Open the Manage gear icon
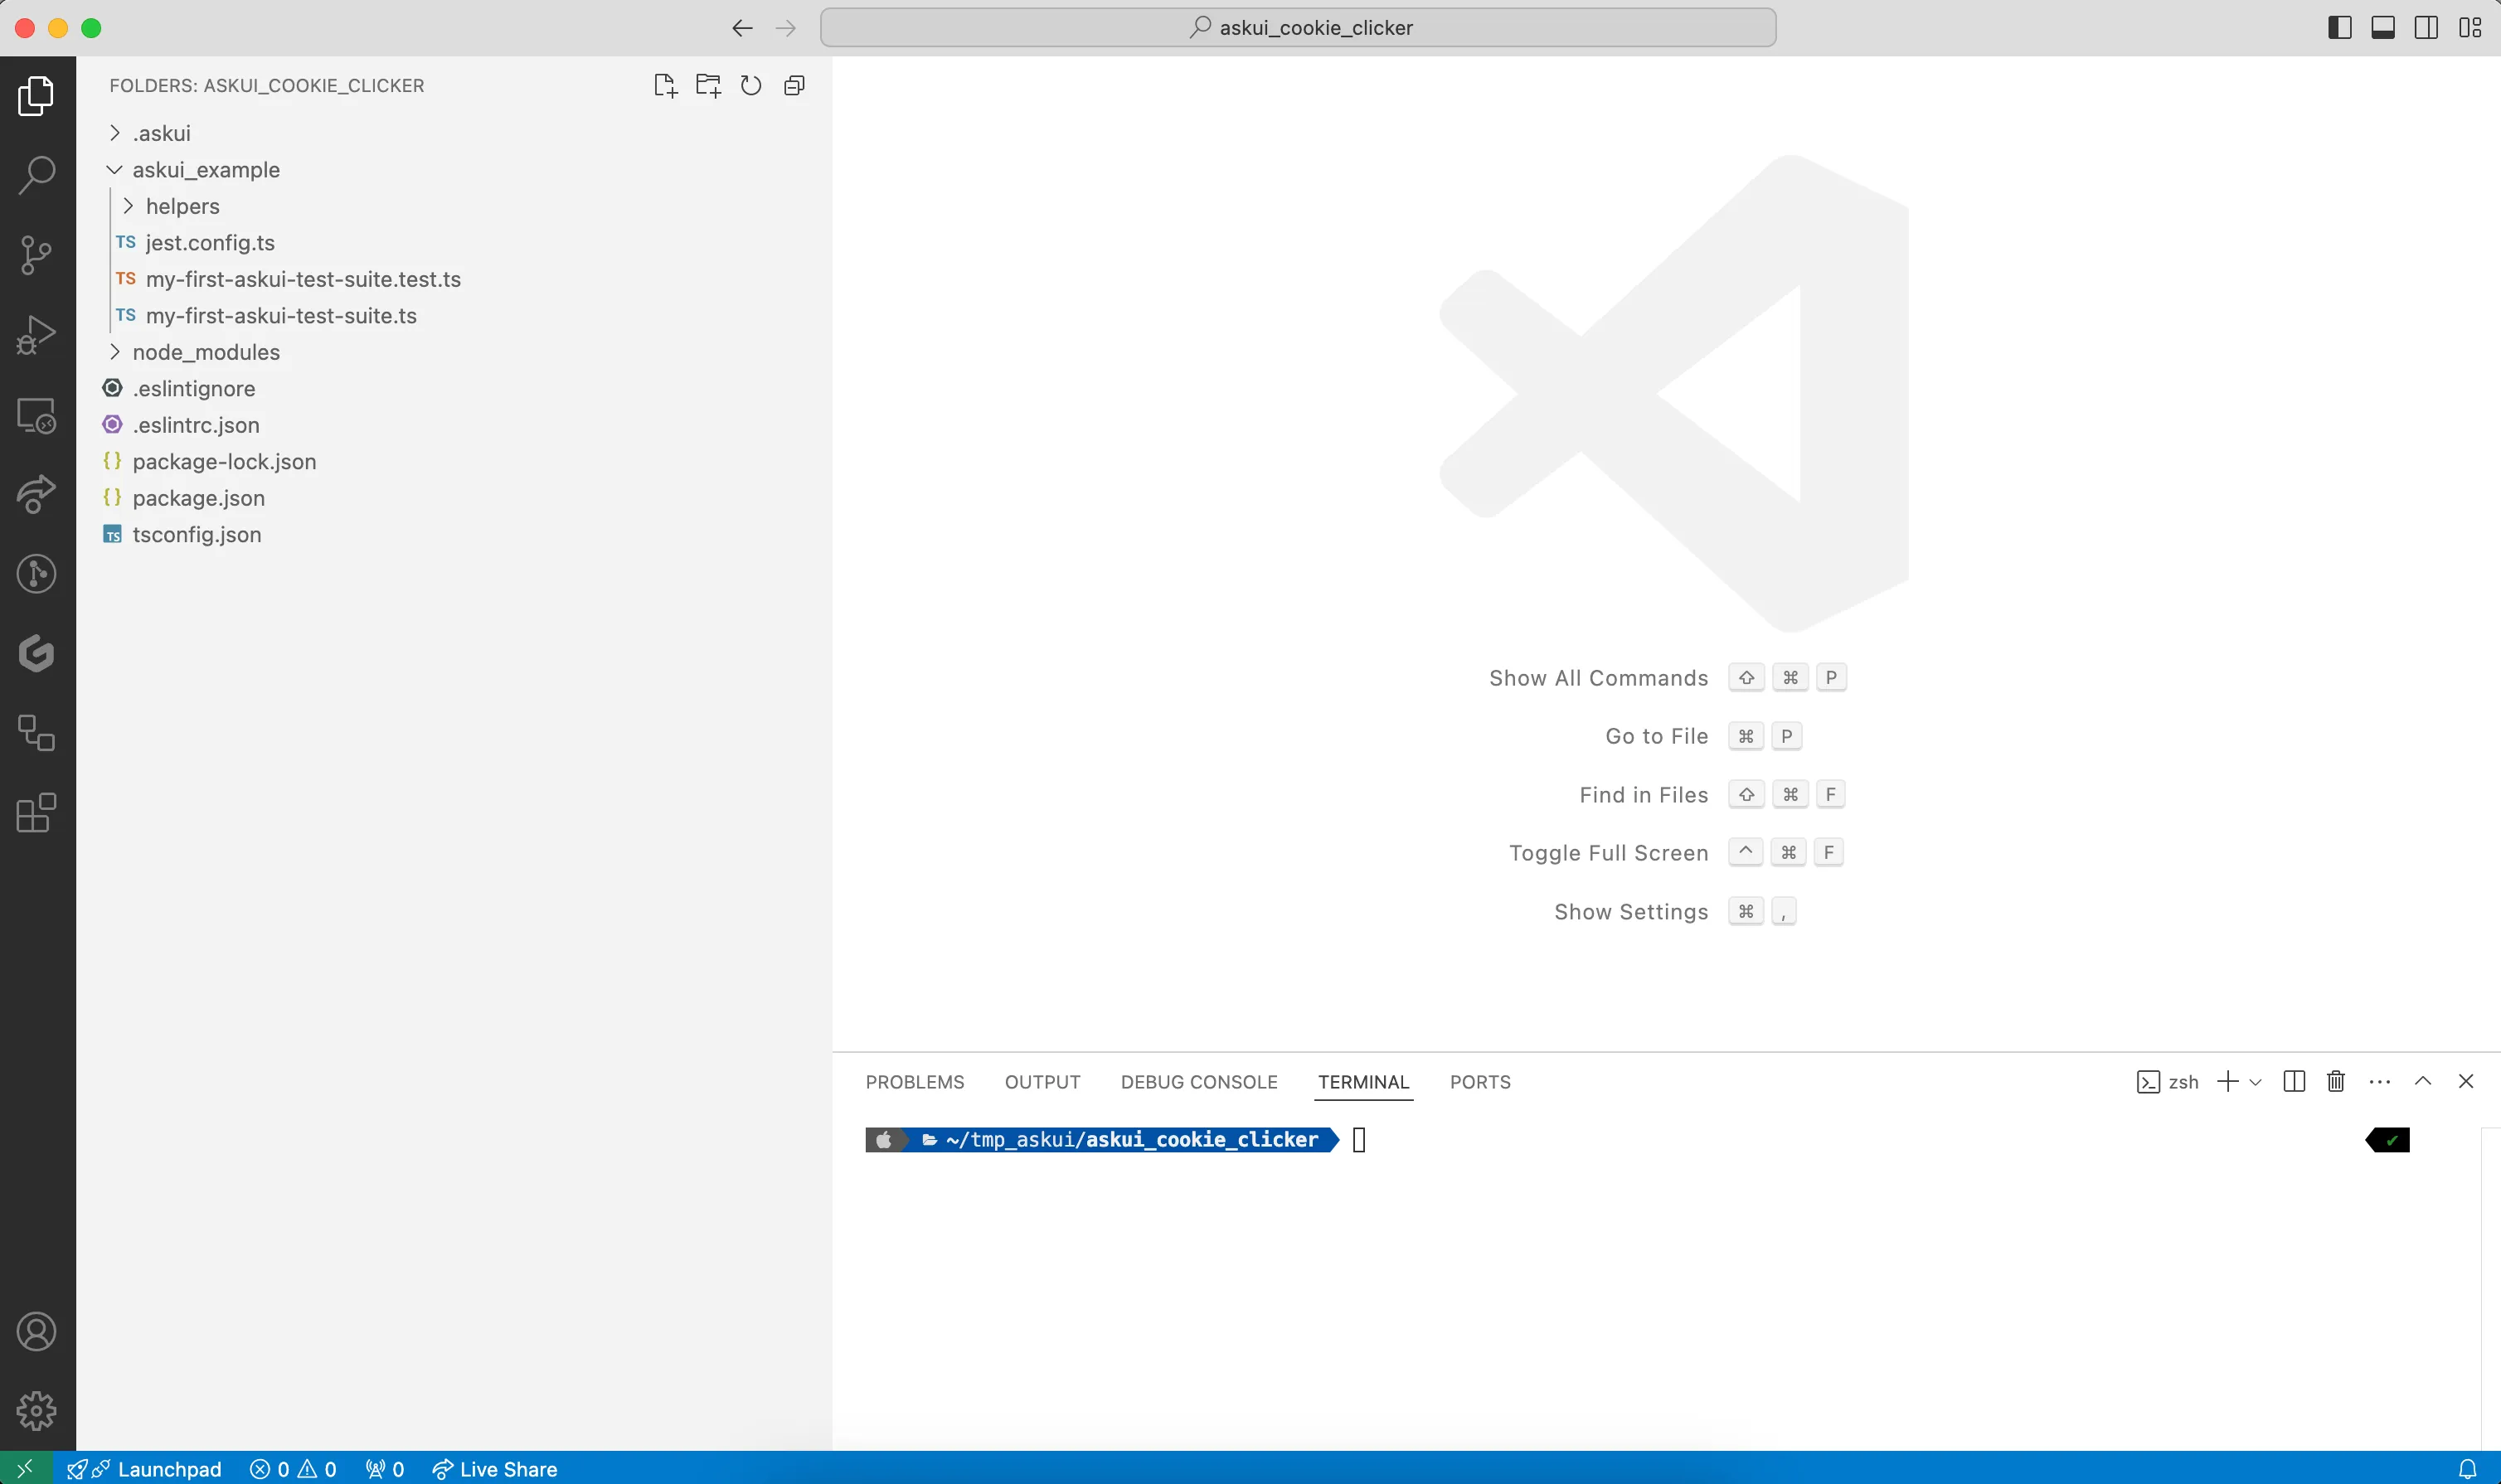Image resolution: width=2501 pixels, height=1484 pixels. point(37,1411)
